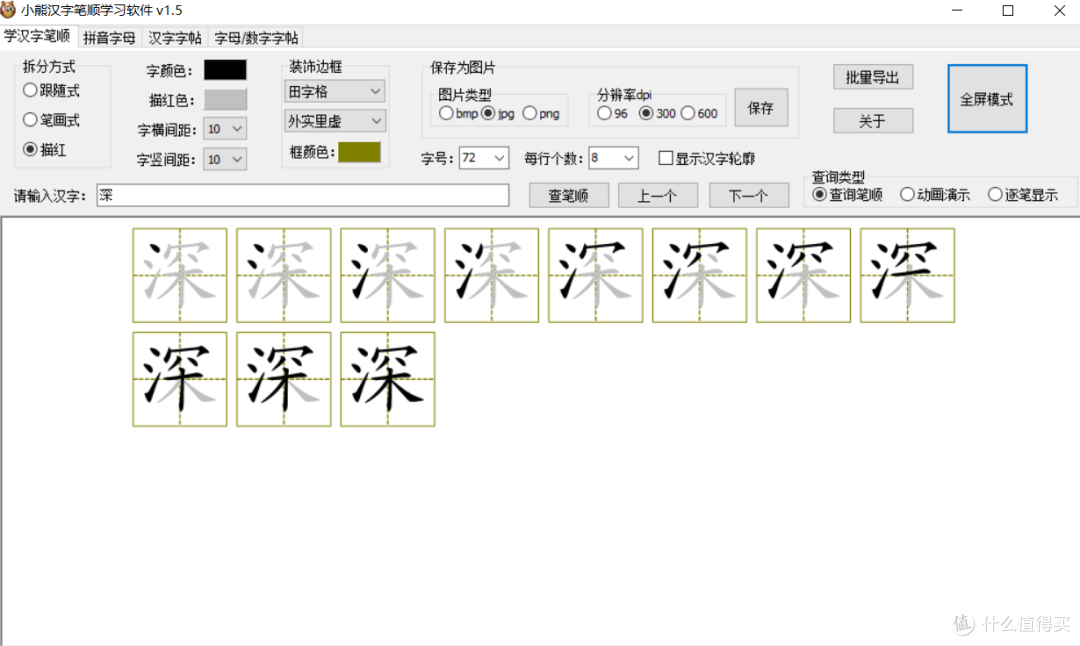Open the 外实里虚 line style dropdown
Screen dimensions: 1080x646
[335, 121]
